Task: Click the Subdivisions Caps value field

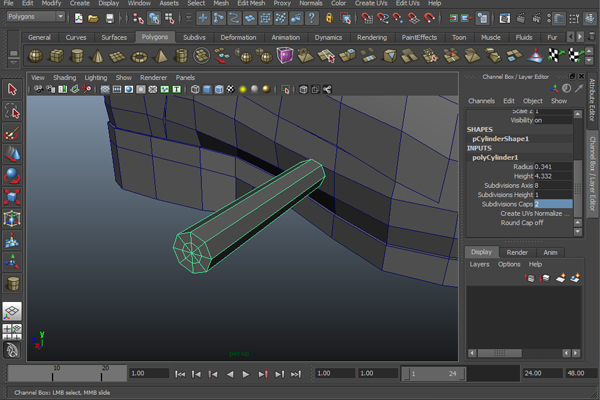Action: point(553,204)
